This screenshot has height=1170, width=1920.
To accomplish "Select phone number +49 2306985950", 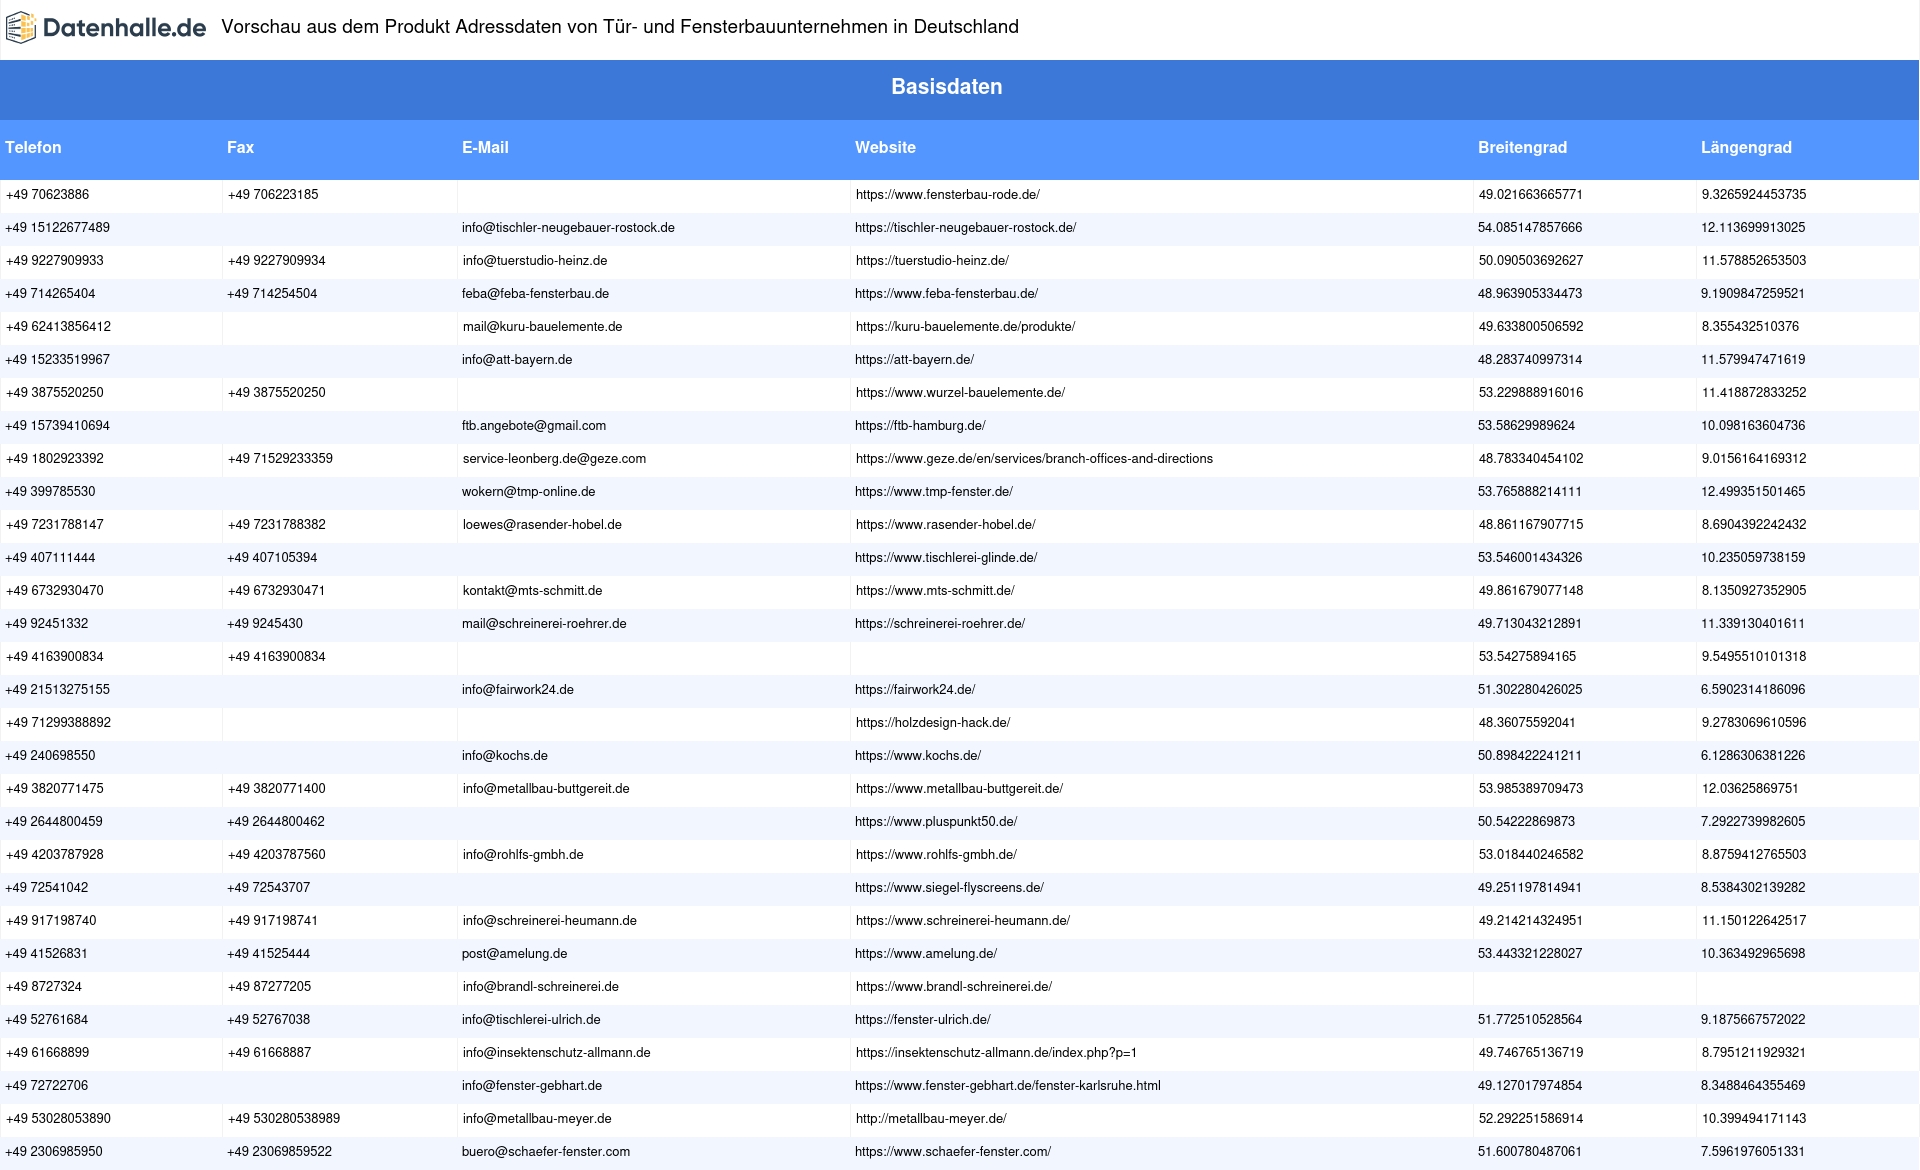I will [54, 1152].
